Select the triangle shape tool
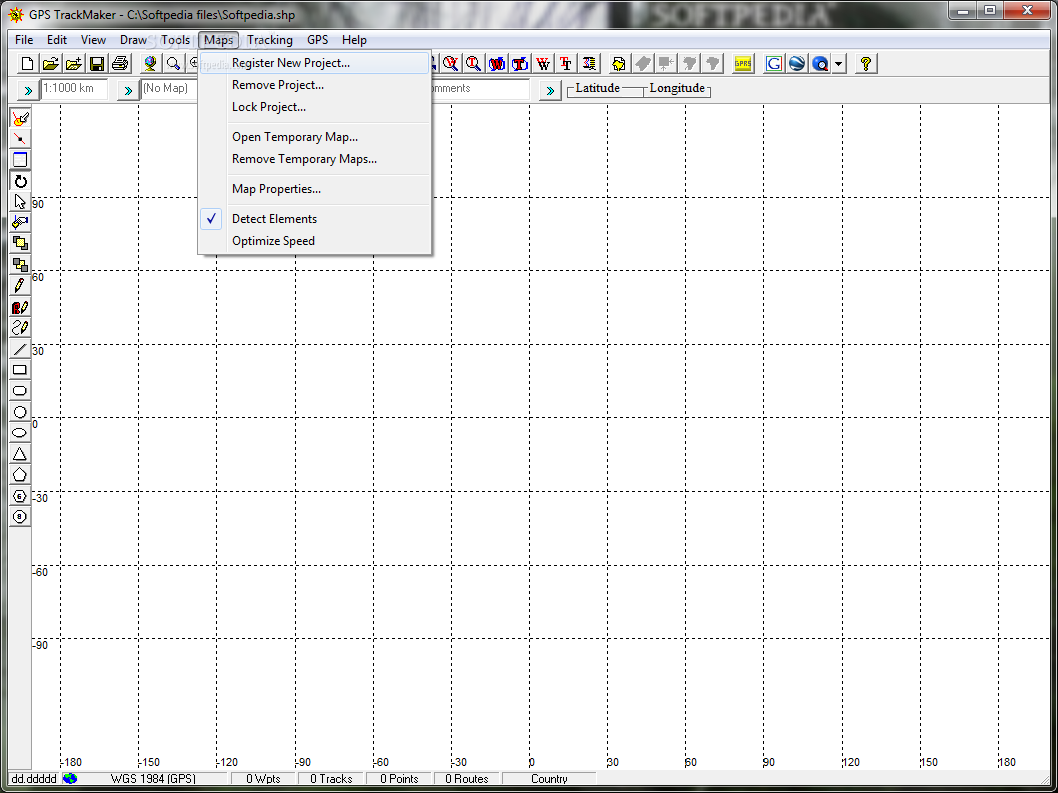 (x=20, y=454)
